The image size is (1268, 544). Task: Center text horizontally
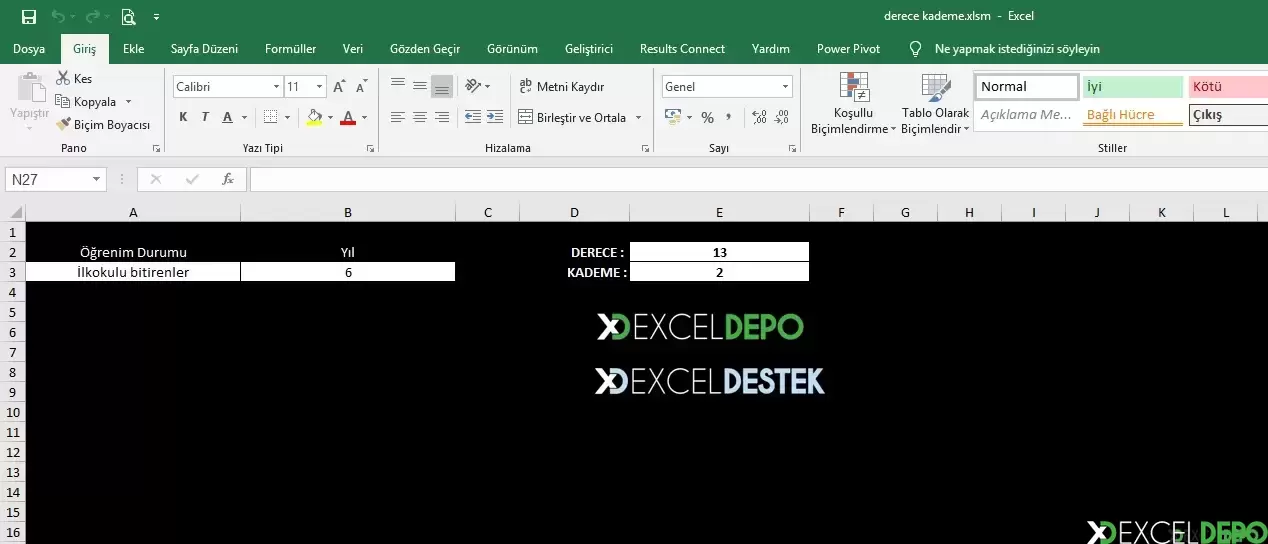pyautogui.click(x=420, y=117)
